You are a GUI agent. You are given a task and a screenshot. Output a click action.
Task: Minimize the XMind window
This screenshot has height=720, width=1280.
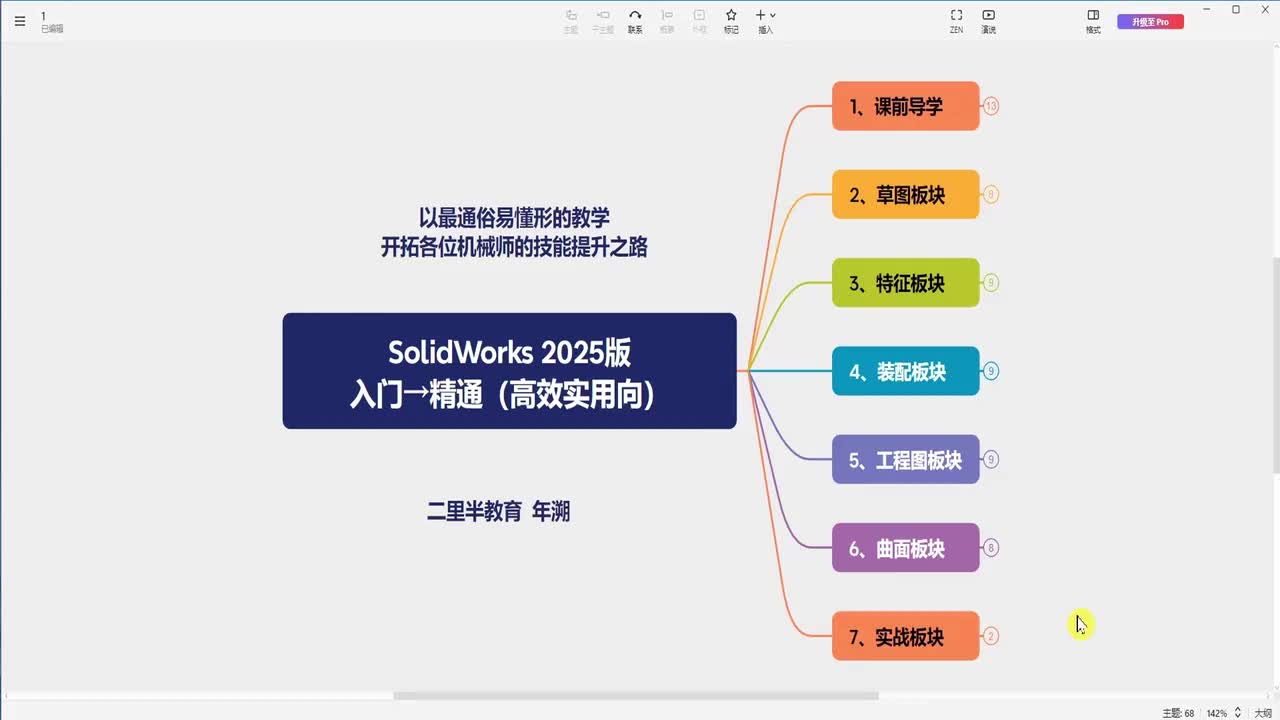[x=1208, y=10]
